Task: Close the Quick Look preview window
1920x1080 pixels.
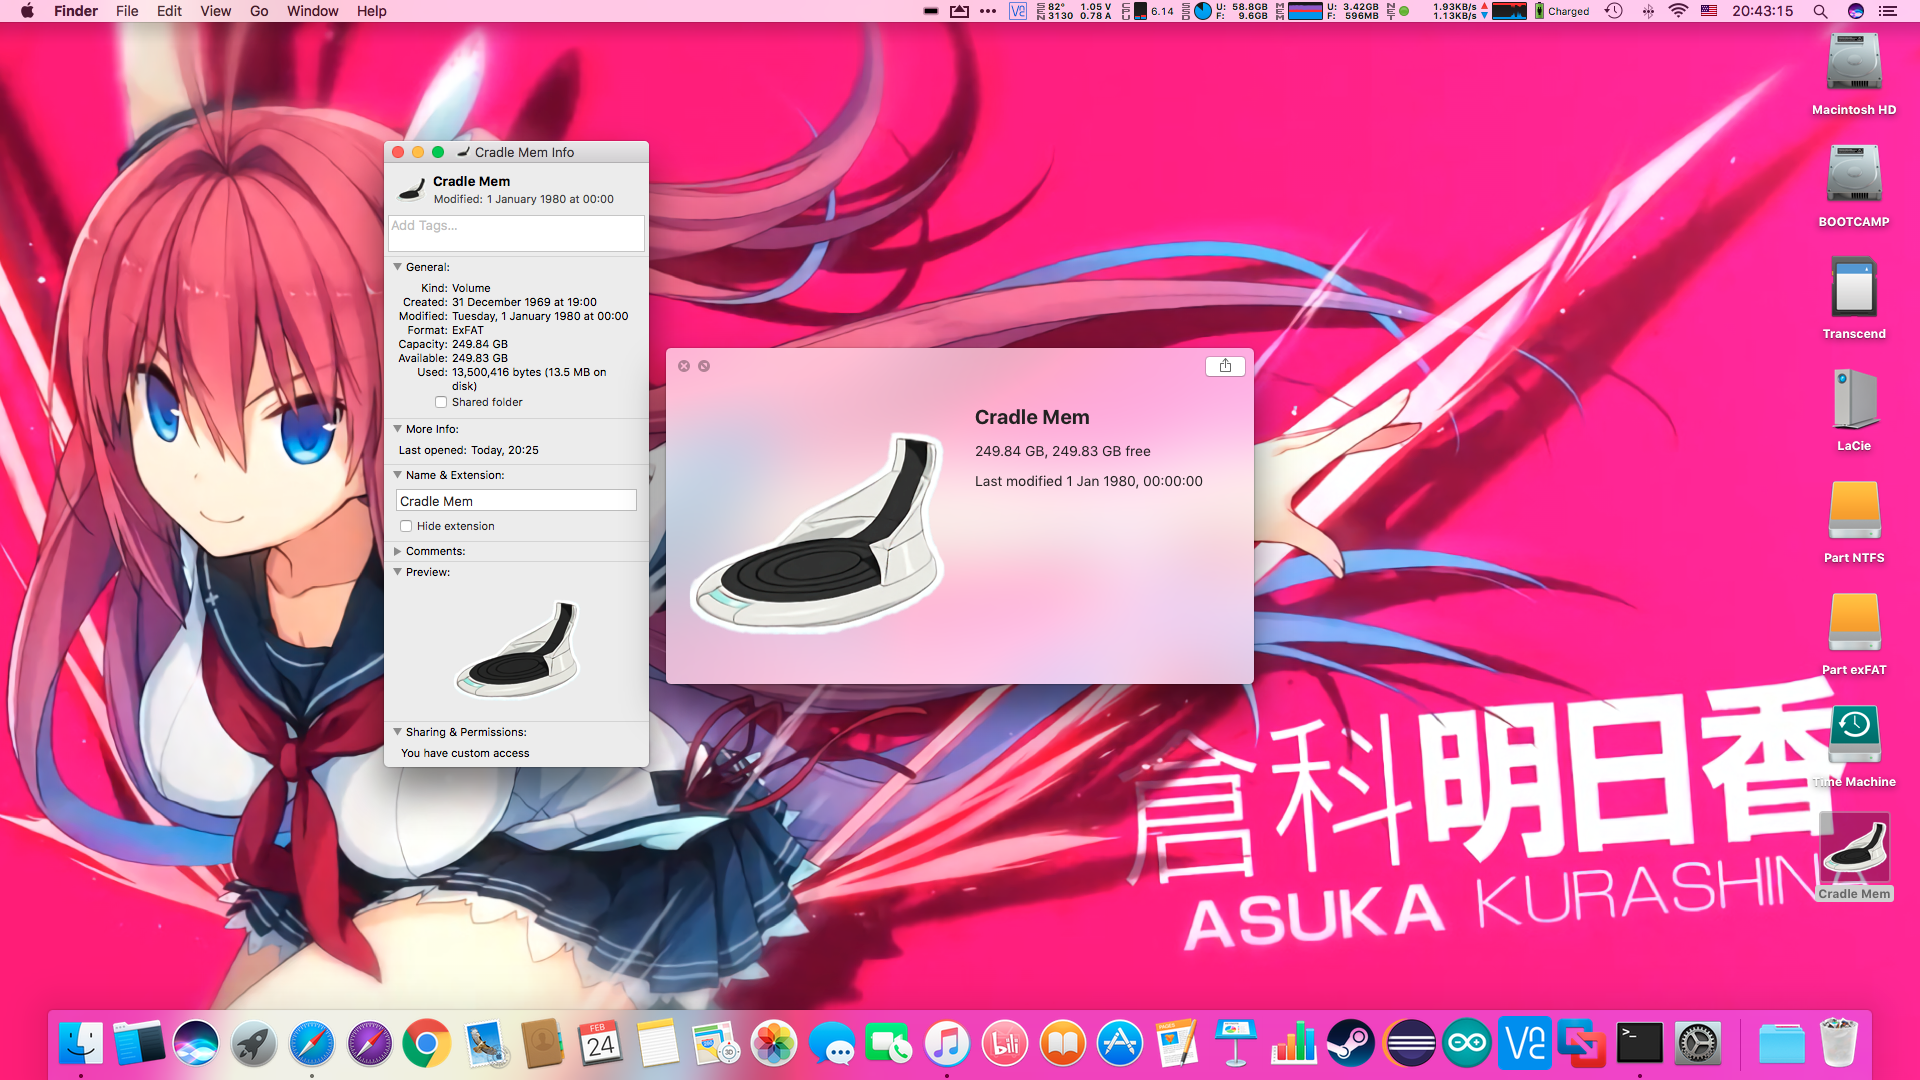Action: (684, 366)
